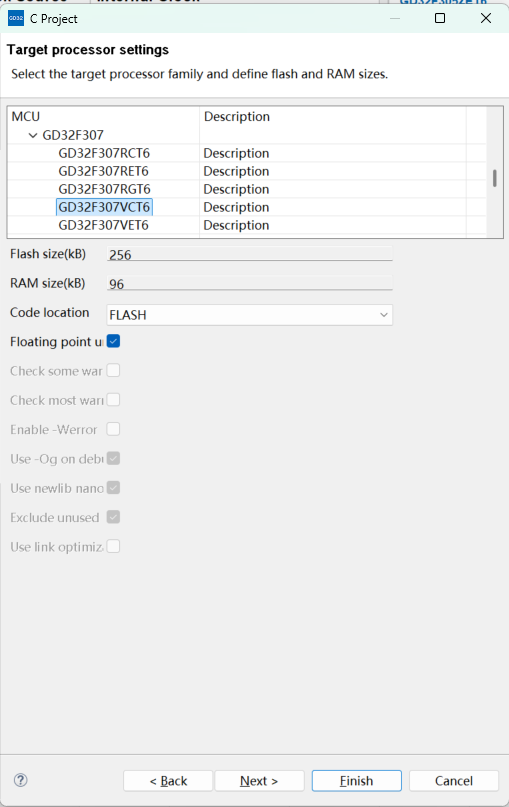Click the GD32 application icon in title bar

pos(16,19)
